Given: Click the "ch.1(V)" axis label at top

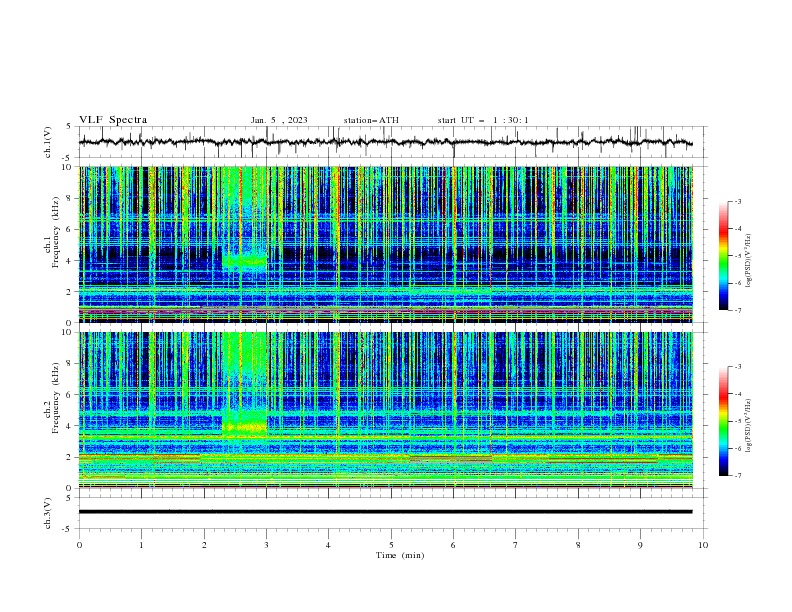Looking at the screenshot, I should click(48, 142).
